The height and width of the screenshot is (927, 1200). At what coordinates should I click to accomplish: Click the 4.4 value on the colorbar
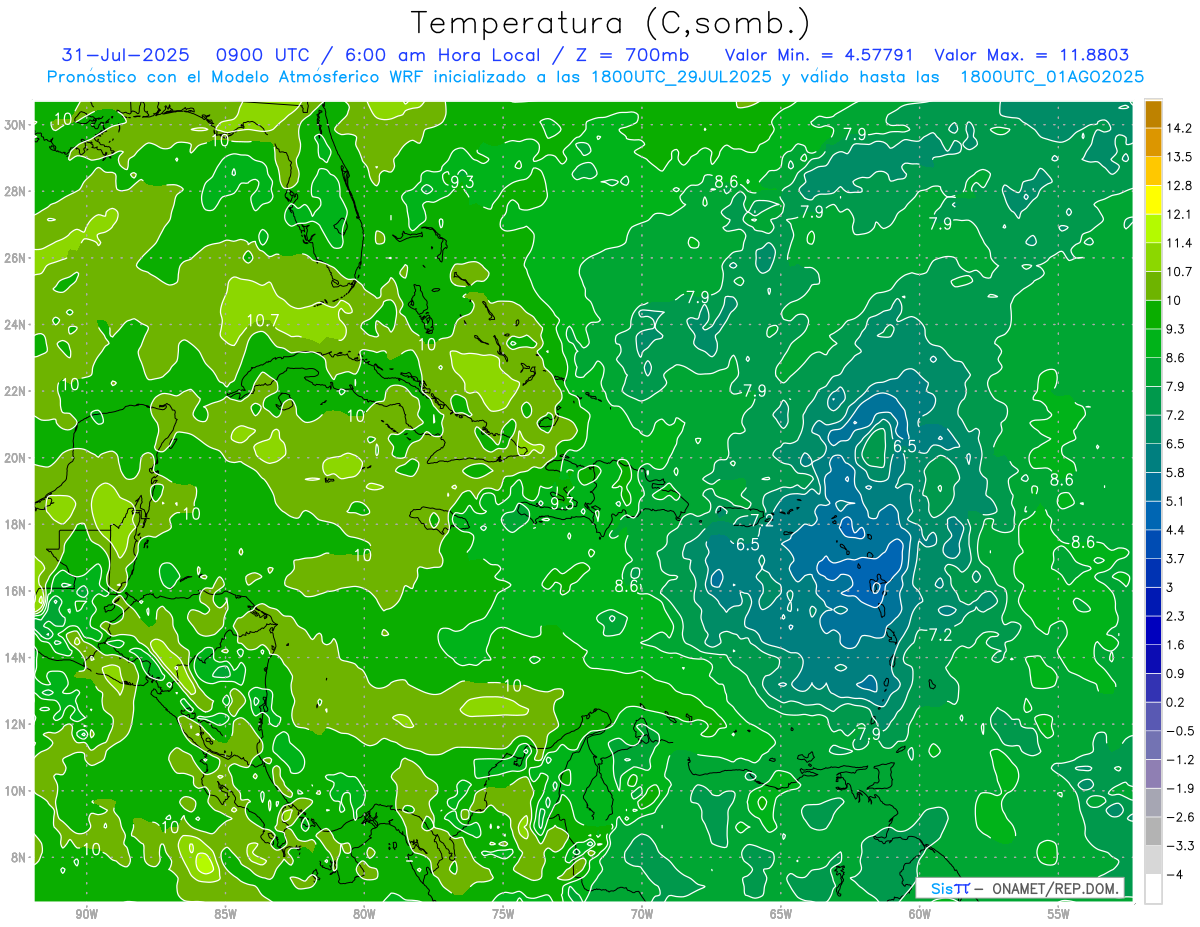pyautogui.click(x=1176, y=529)
